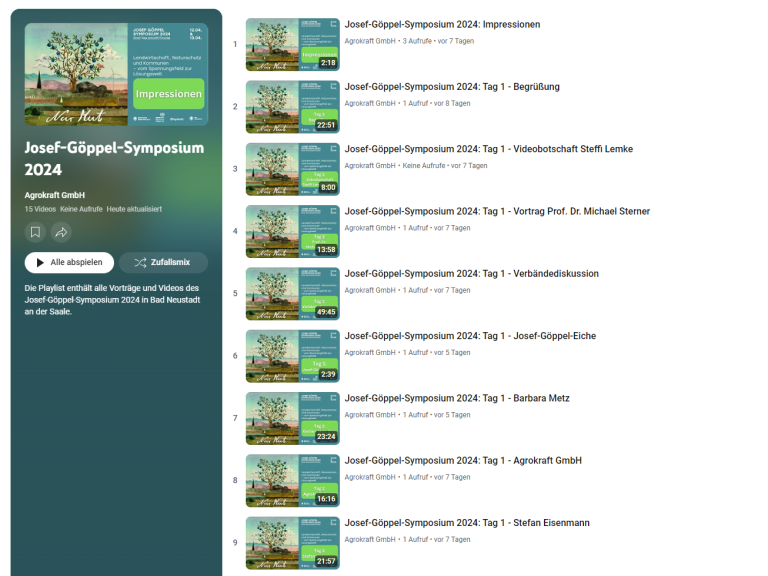Open thumbnail of video with 13:58 duration
The height and width of the screenshot is (576, 768).
click(x=293, y=231)
